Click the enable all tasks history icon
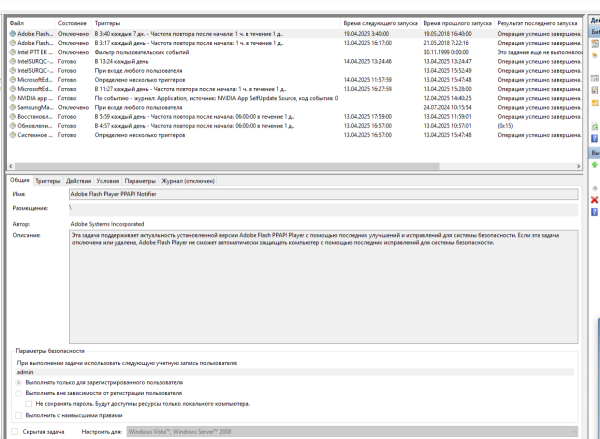 pyautogui.click(x=595, y=90)
